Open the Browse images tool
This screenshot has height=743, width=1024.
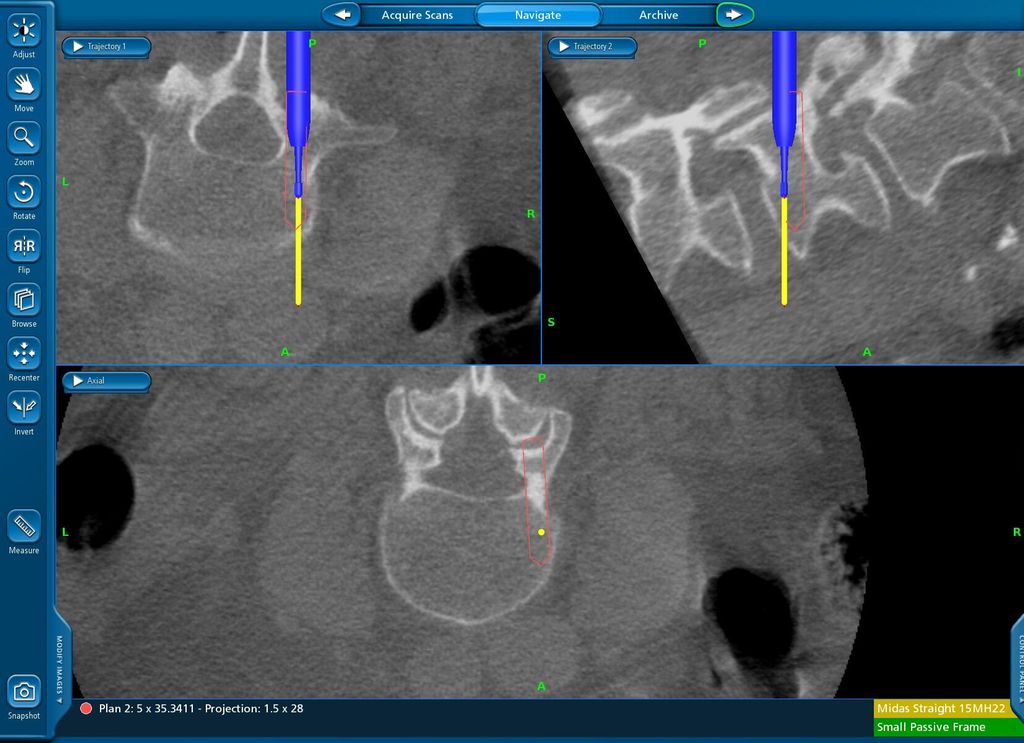24,300
